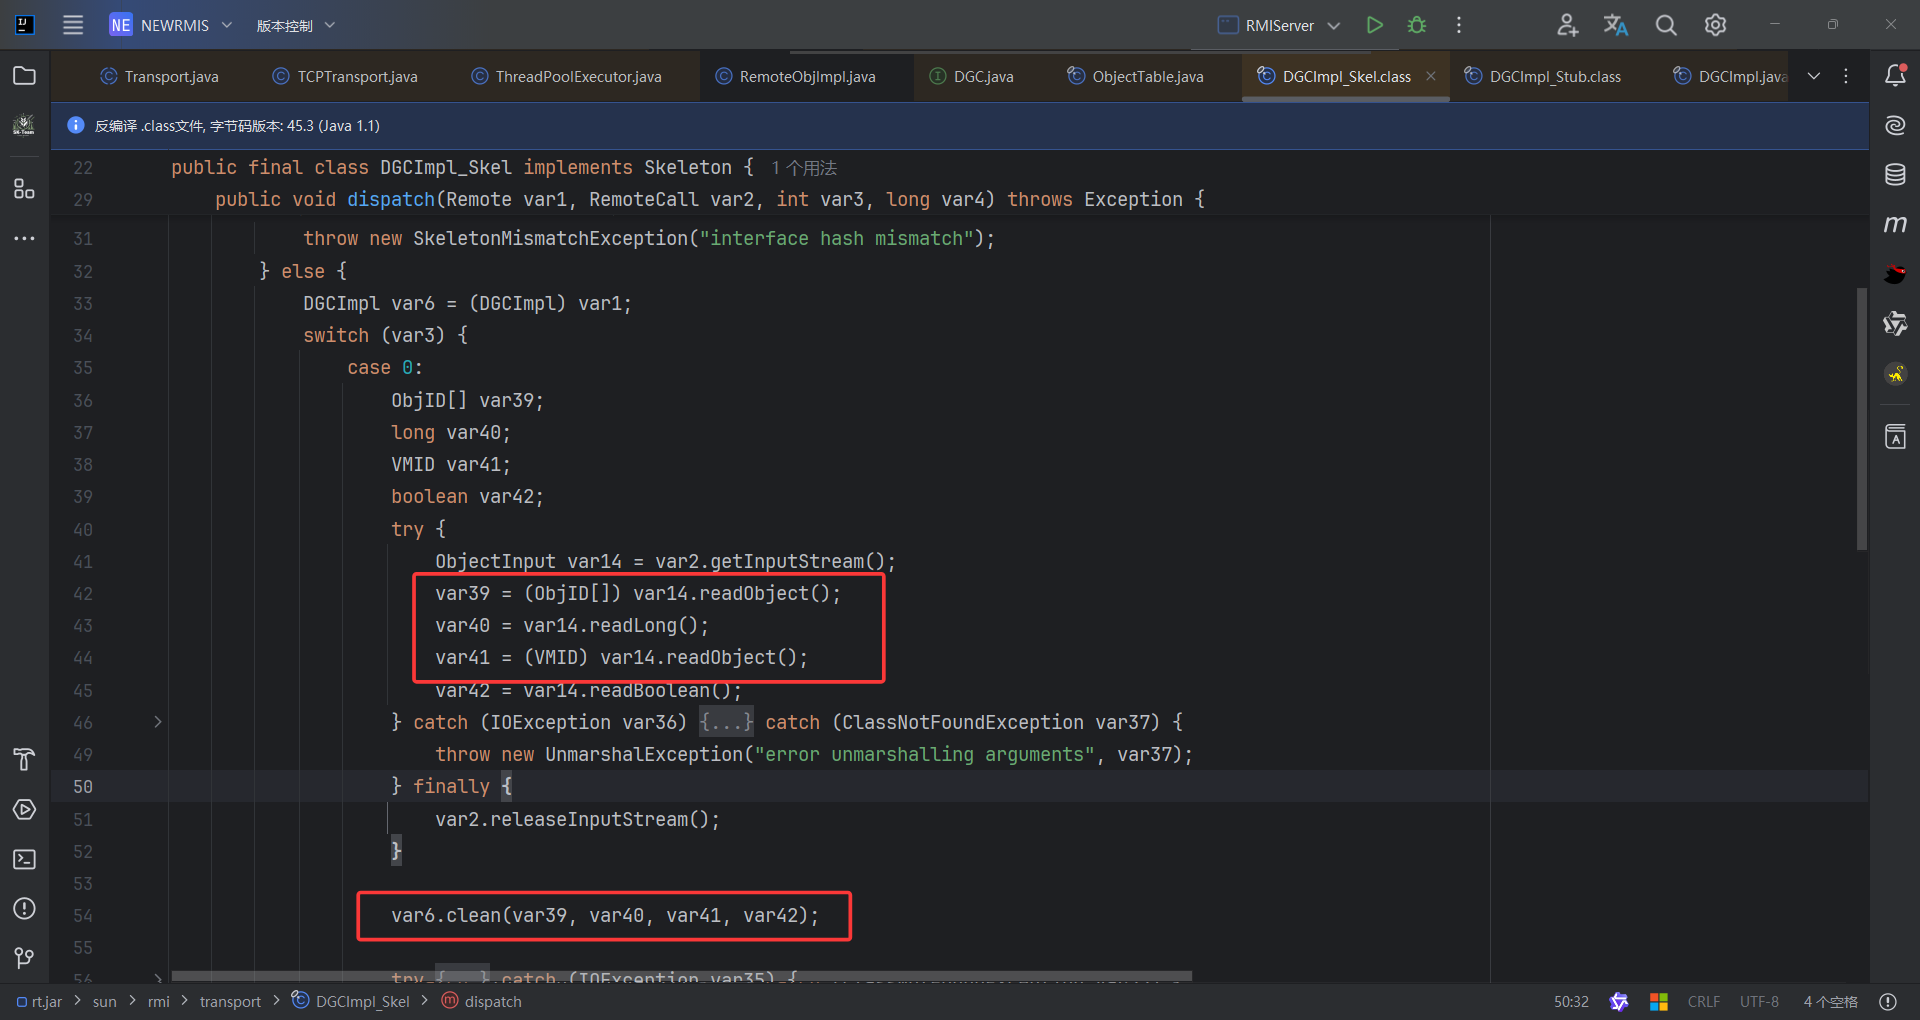Viewport: 1920px width, 1020px height.
Task: Switch to the Transport.java tab
Action: 160,76
